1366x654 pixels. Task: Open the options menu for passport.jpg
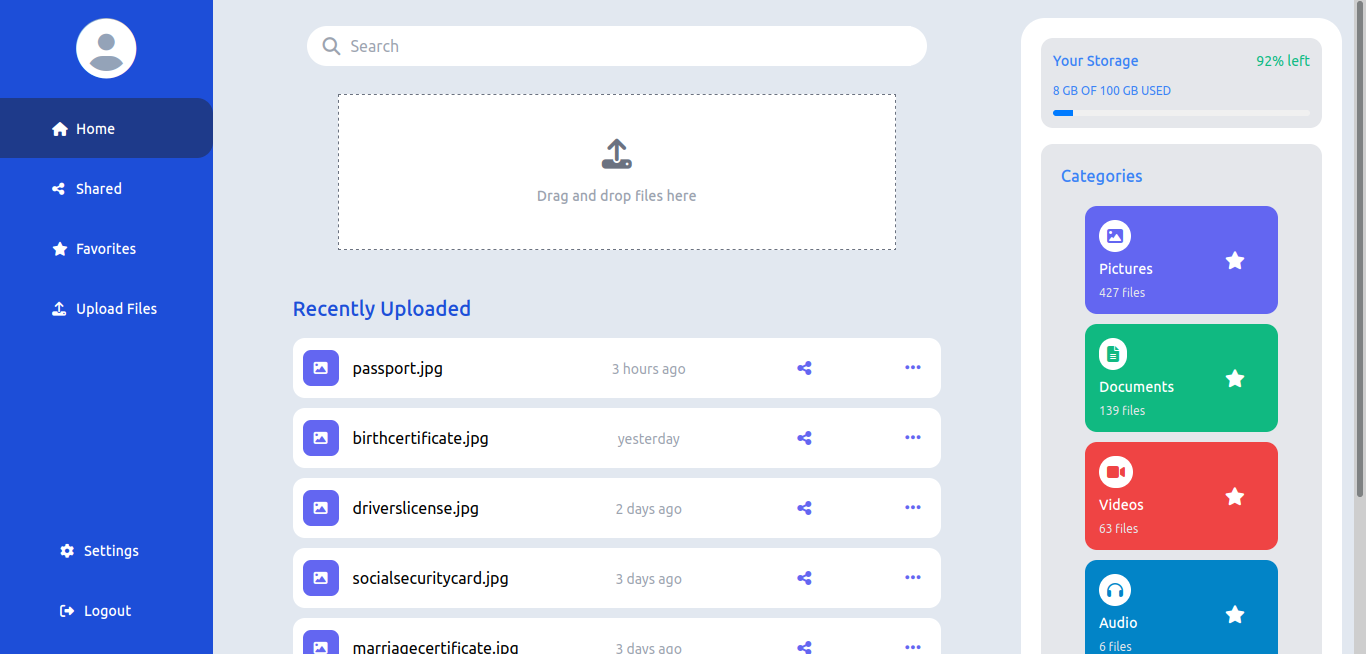[x=912, y=368]
